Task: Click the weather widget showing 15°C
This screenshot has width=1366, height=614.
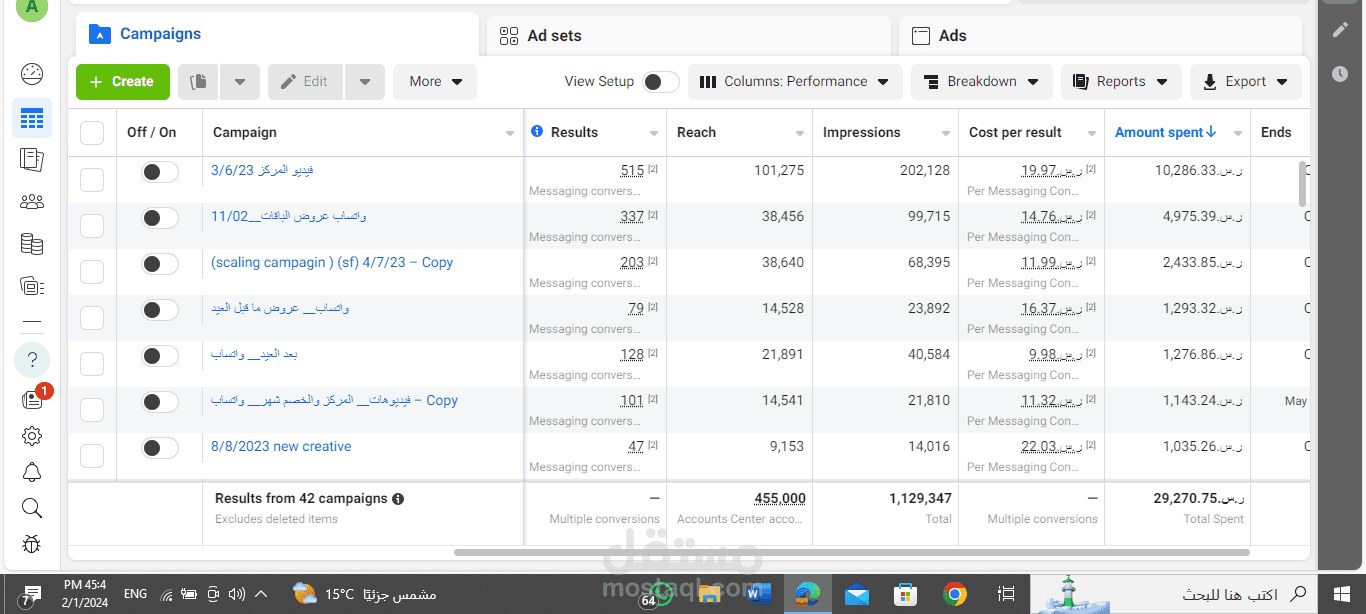Action: [x=364, y=595]
